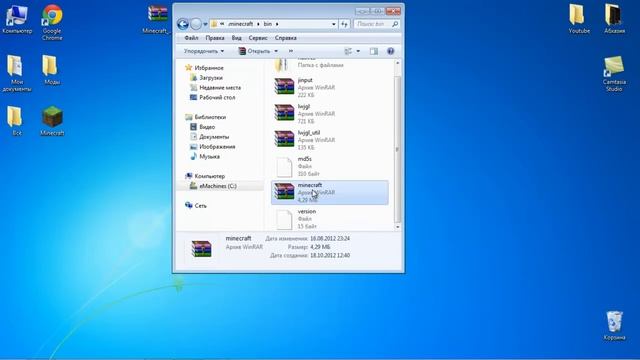Select the Все folder on desktop
Screen dimensions: 640x360
click(16, 121)
